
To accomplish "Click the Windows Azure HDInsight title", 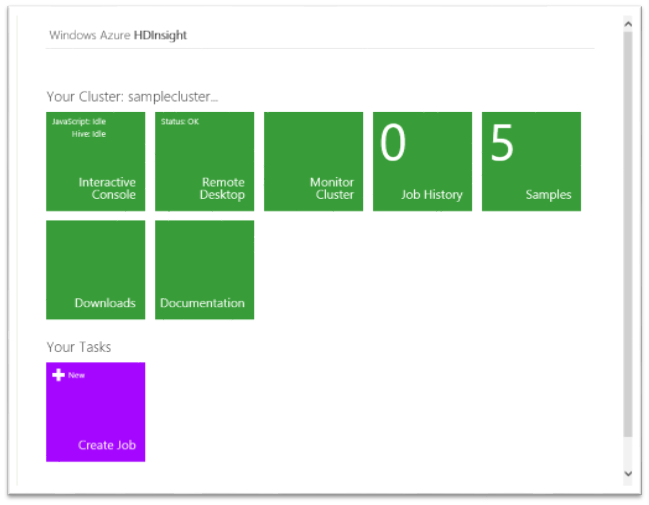I will [x=118, y=35].
